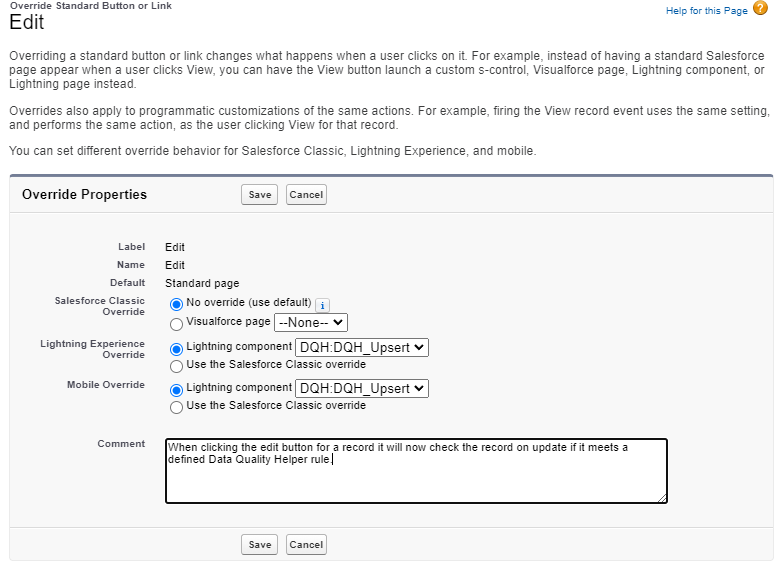
Task: Pick Use the Salesforce Classic override for Lightning Experience
Action: pos(176,366)
